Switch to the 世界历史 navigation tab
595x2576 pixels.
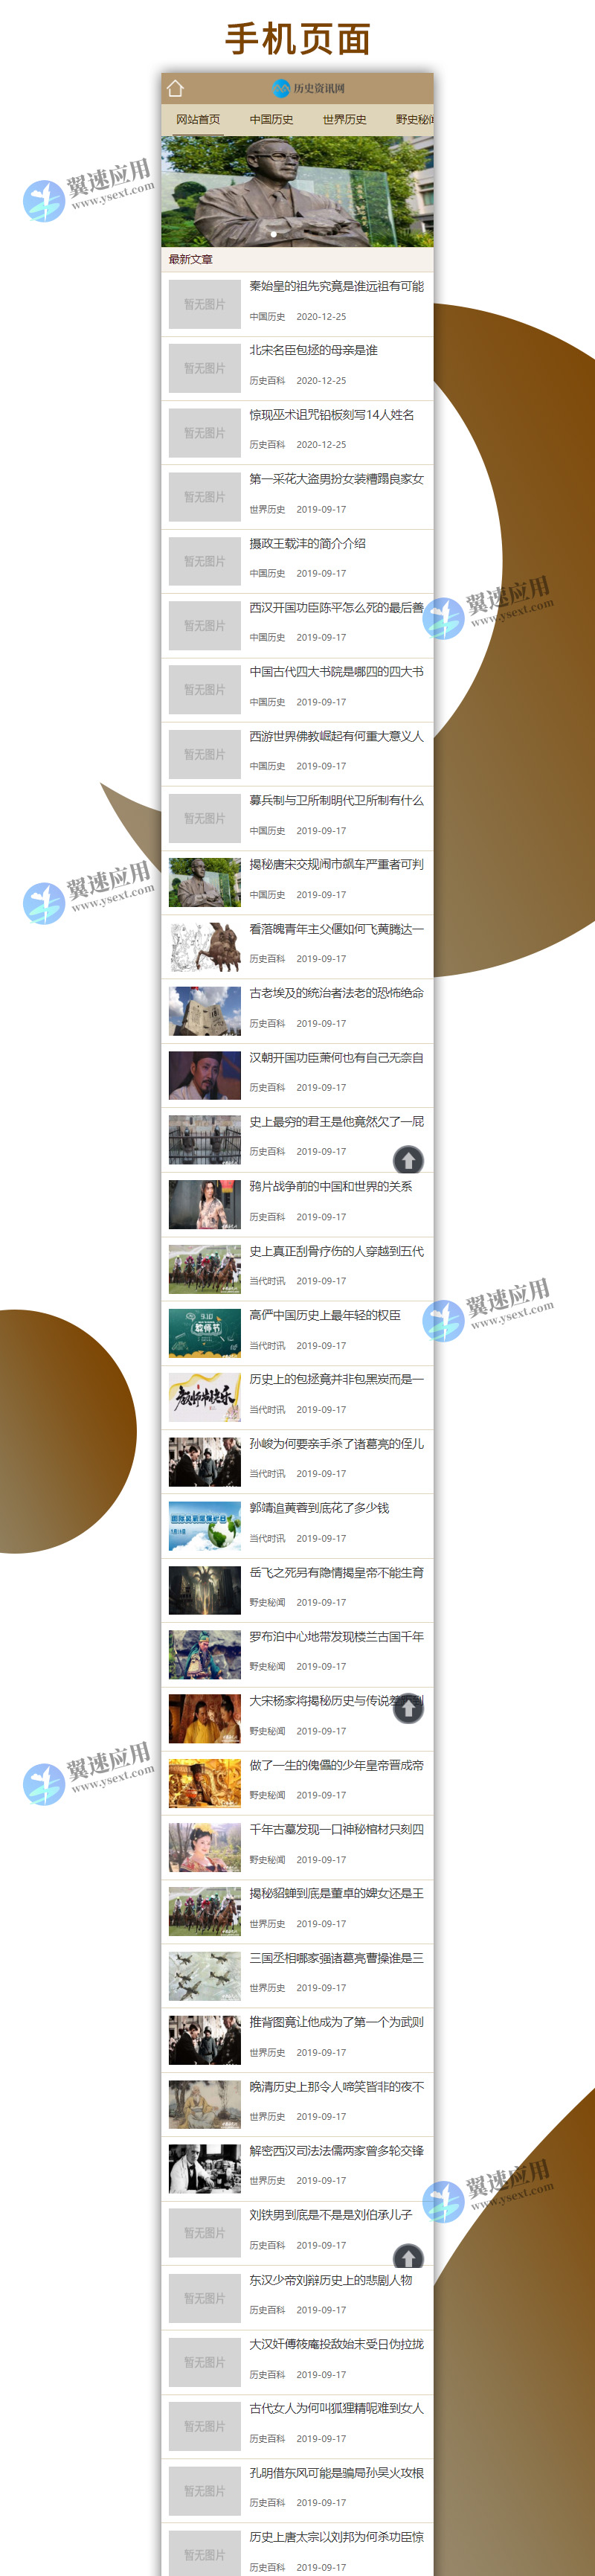pos(344,119)
